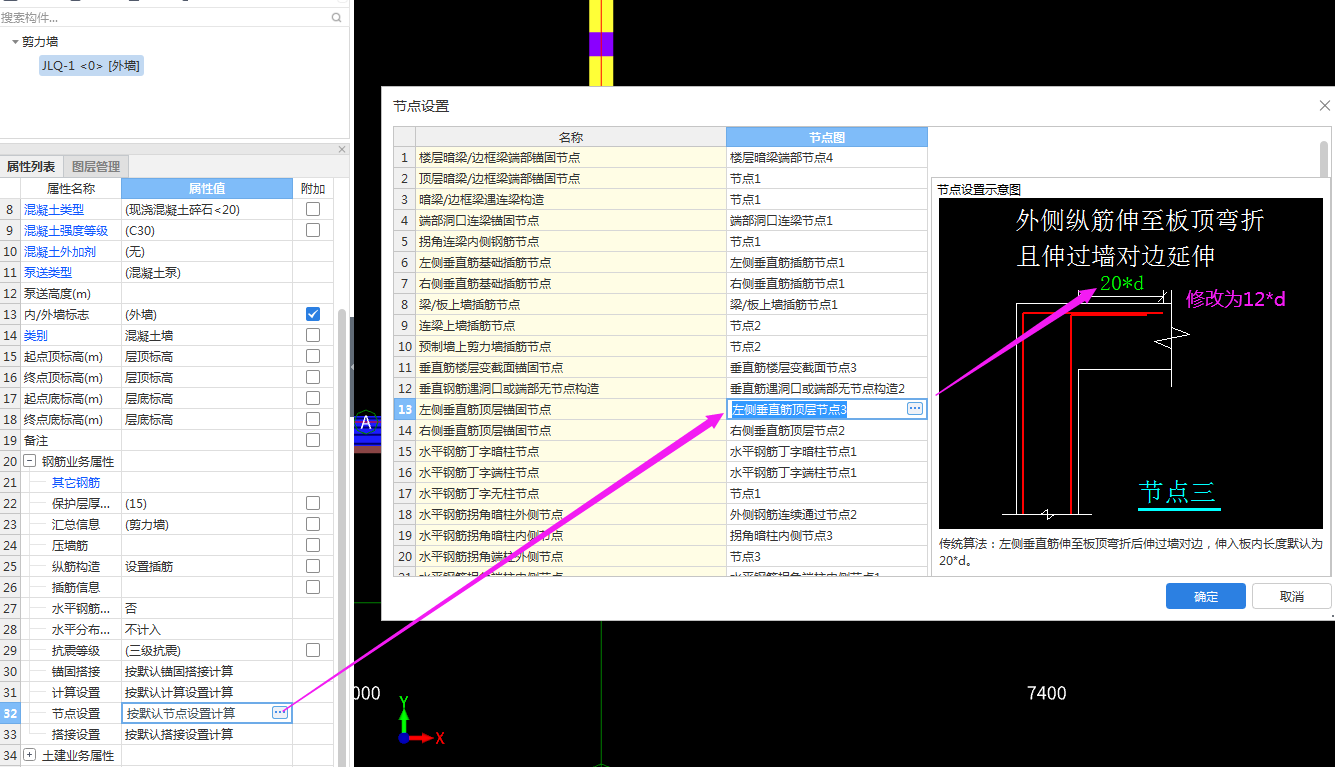Select row 端部洞口连梁锚固节点
Viewport: 1335px width, 767px height.
[x=571, y=220]
